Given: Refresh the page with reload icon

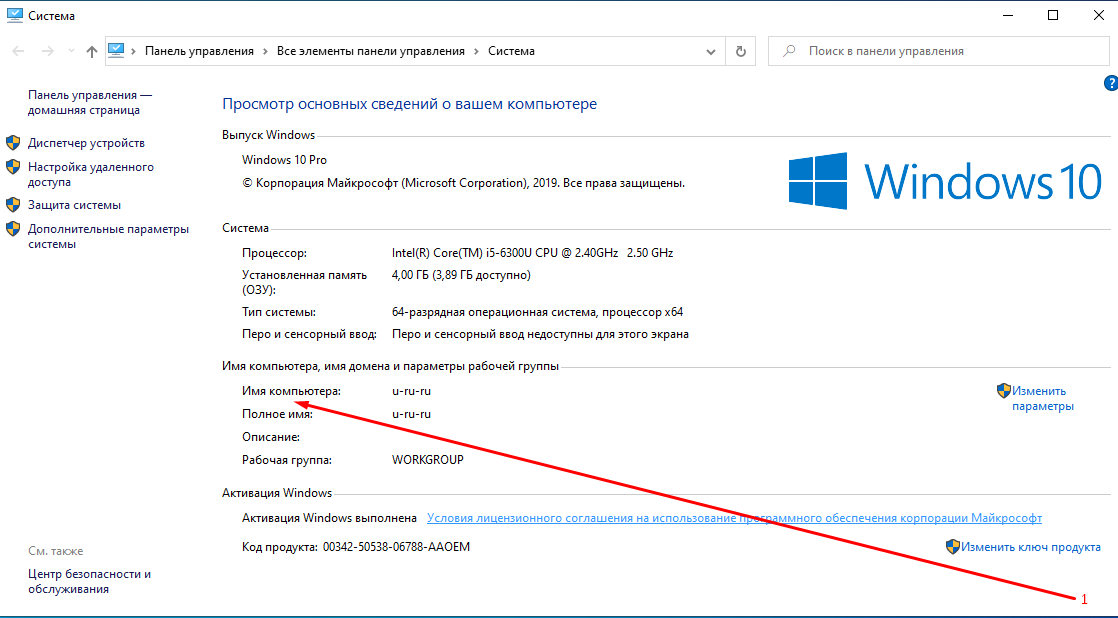Looking at the screenshot, I should tap(741, 51).
